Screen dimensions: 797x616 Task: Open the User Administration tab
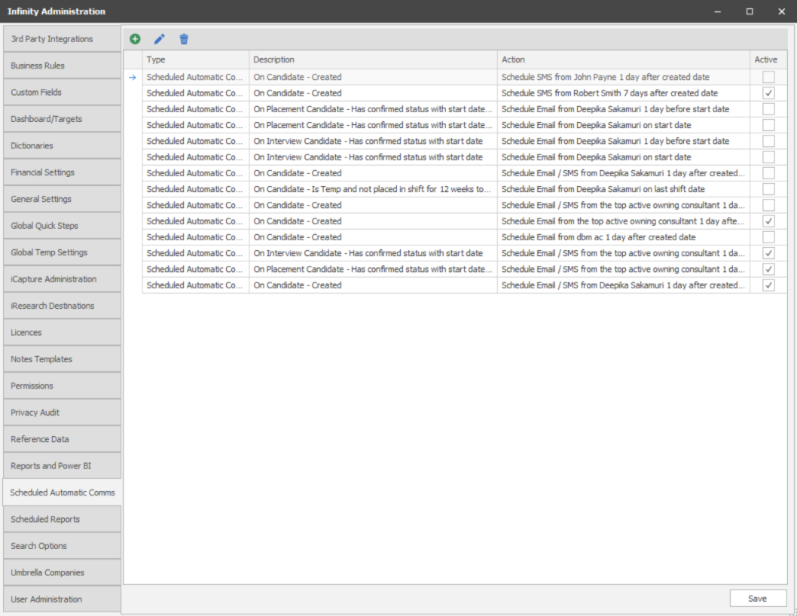click(61, 600)
